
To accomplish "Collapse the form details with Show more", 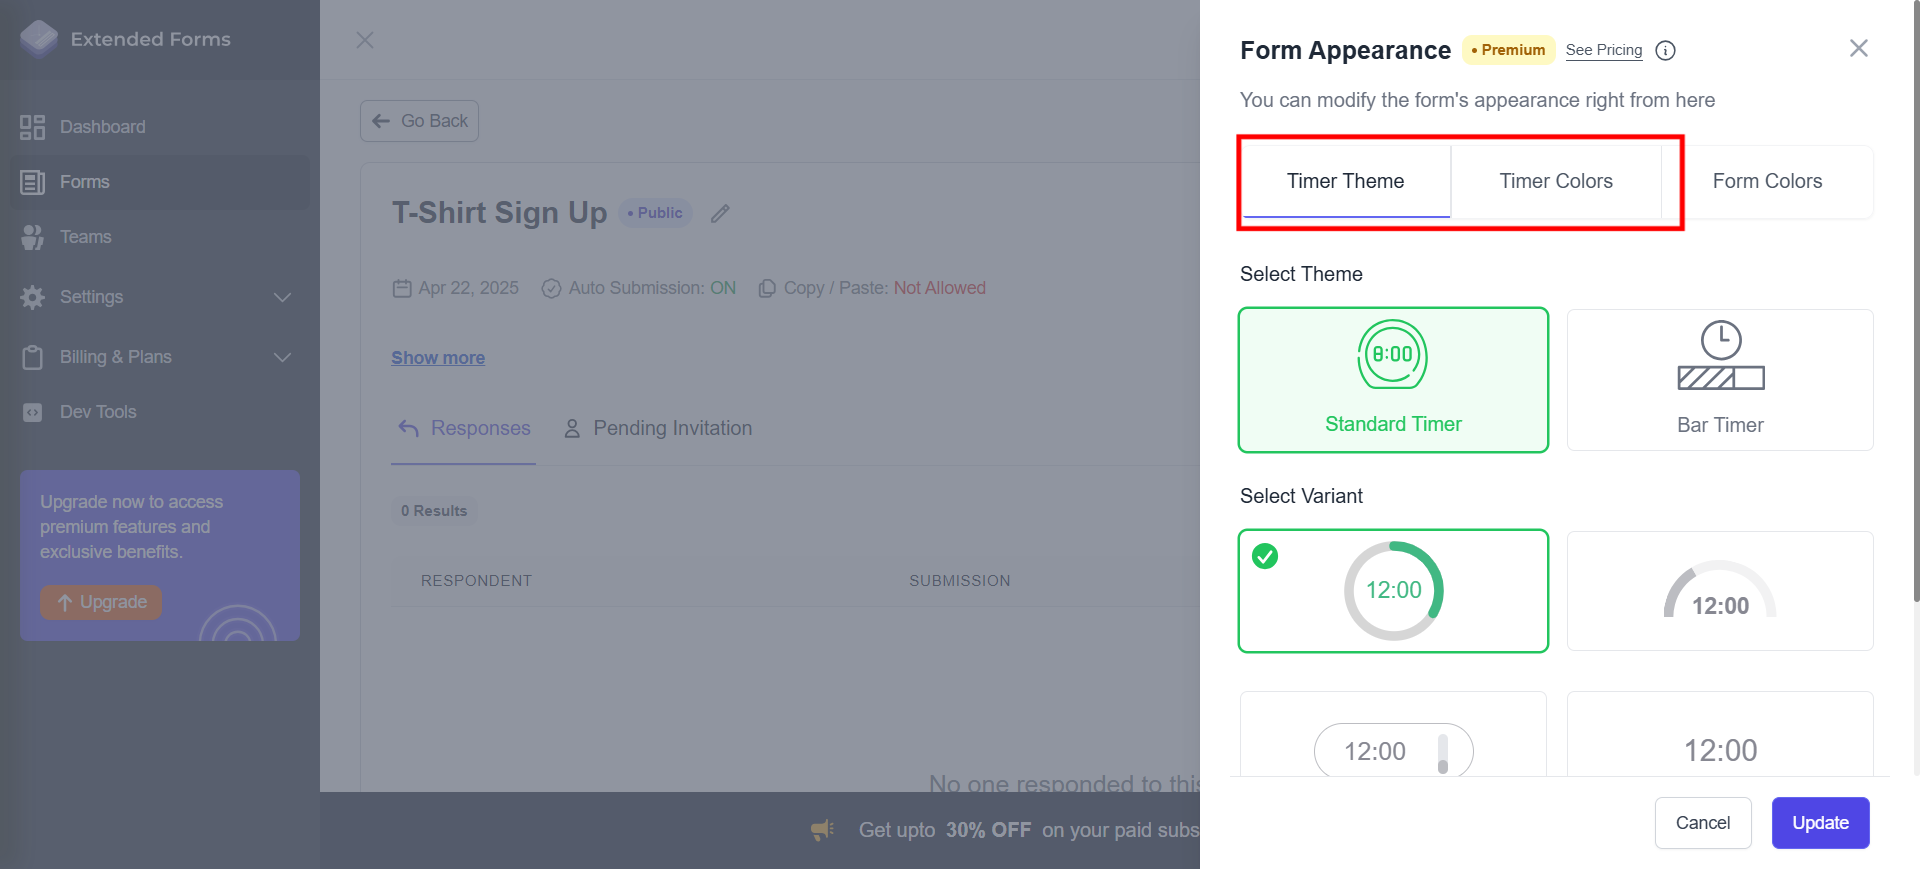I will [x=438, y=357].
